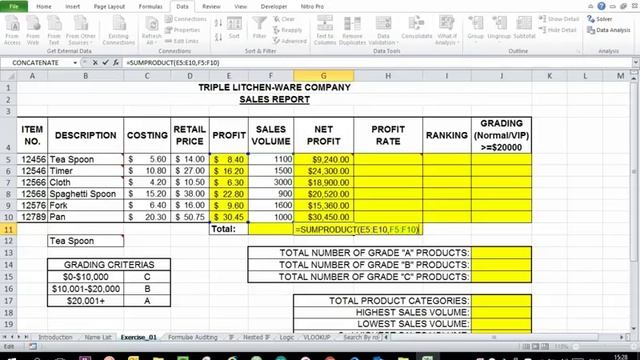
Task: Select the Nested IF sheet tab
Action: 256,337
